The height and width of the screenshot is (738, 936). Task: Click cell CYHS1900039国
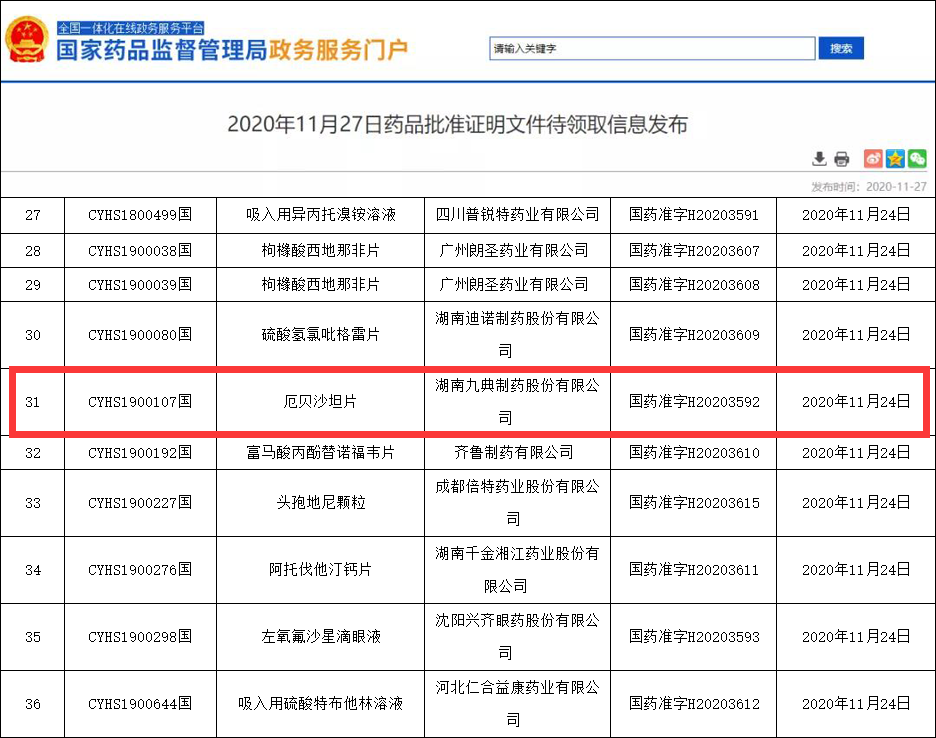[x=140, y=285]
